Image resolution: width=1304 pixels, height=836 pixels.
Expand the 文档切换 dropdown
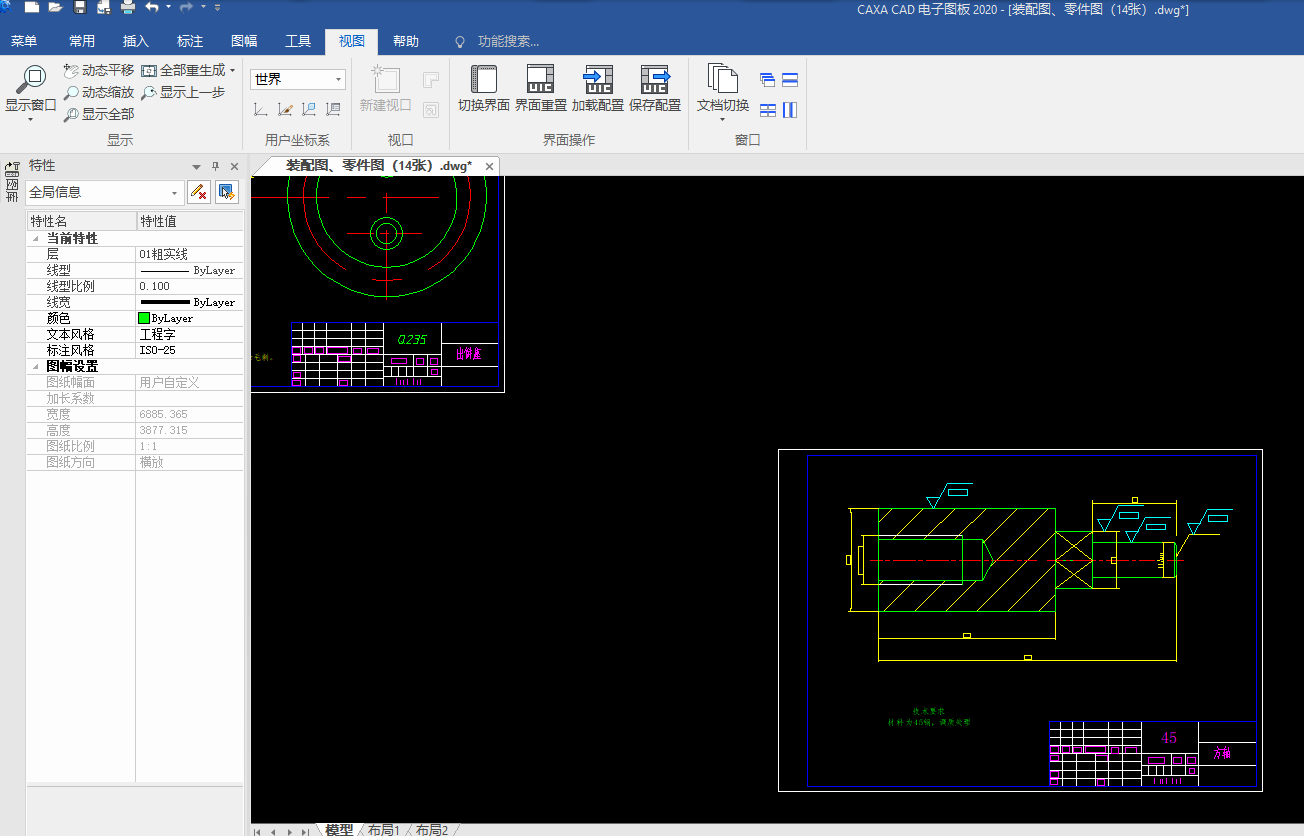pos(723,119)
